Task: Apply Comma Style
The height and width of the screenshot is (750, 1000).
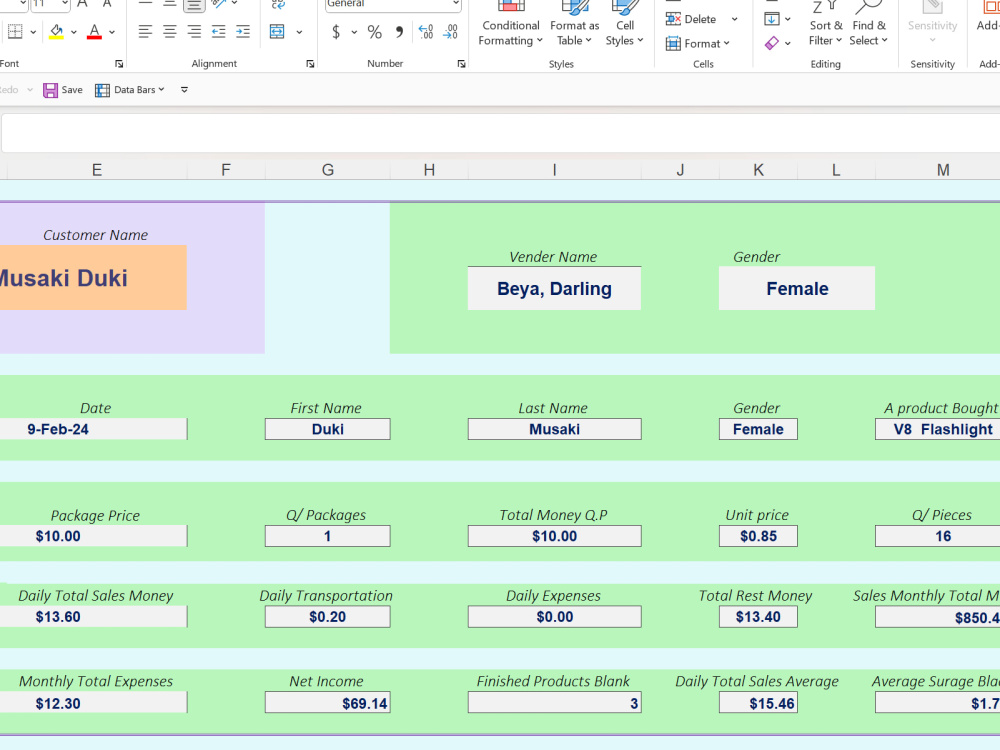Action: pyautogui.click(x=399, y=31)
